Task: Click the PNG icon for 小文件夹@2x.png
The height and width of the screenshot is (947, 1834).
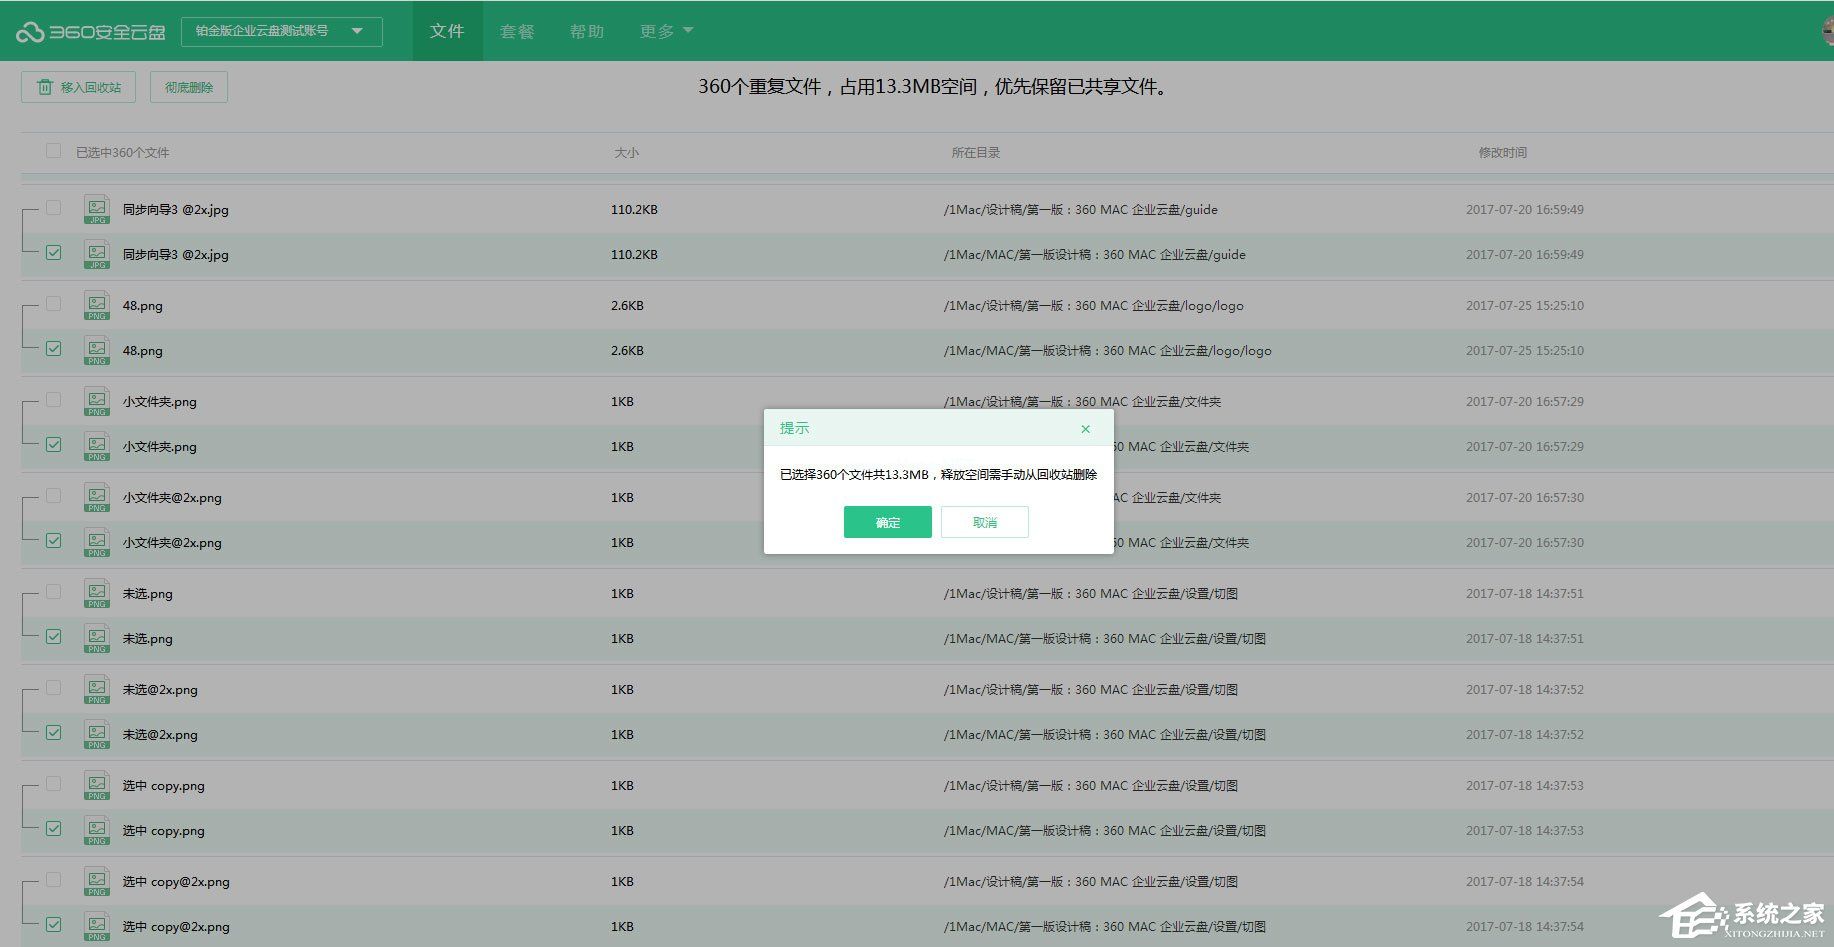Action: [x=96, y=497]
